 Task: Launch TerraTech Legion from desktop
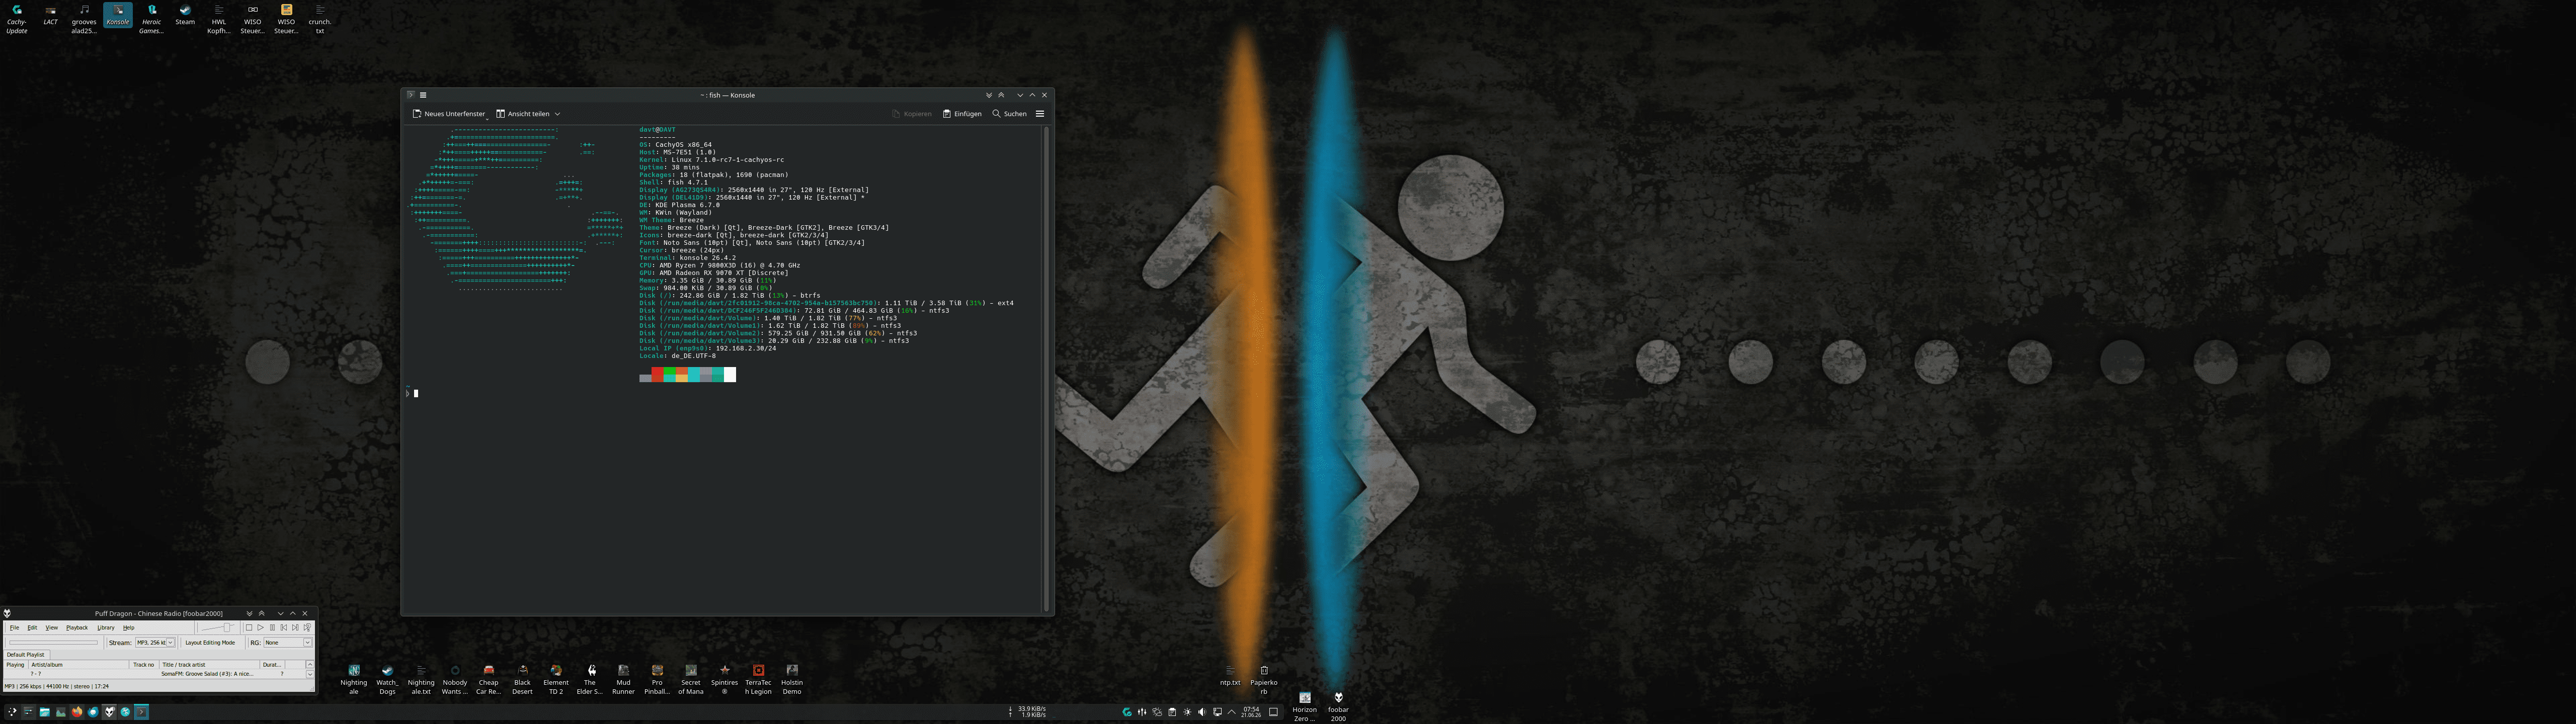pyautogui.click(x=758, y=679)
